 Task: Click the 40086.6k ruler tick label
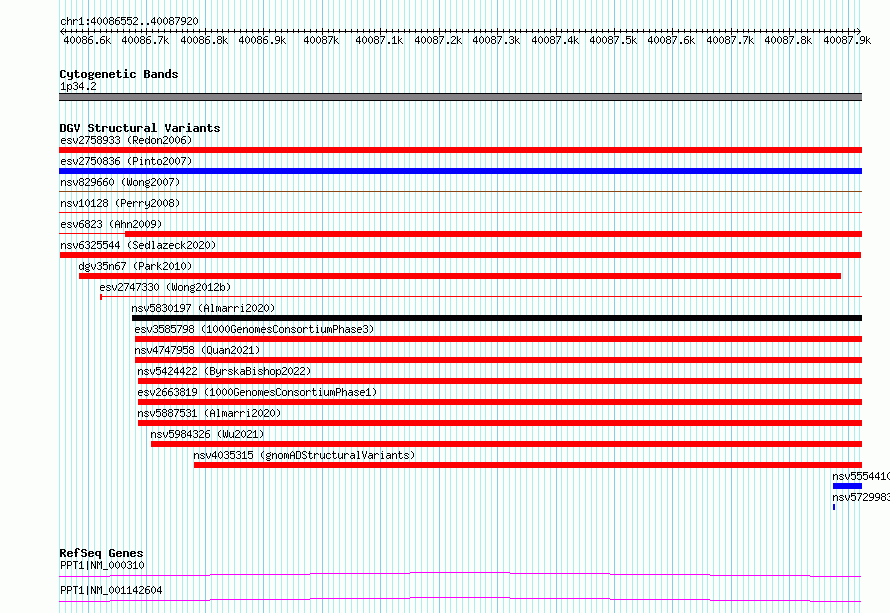87,40
